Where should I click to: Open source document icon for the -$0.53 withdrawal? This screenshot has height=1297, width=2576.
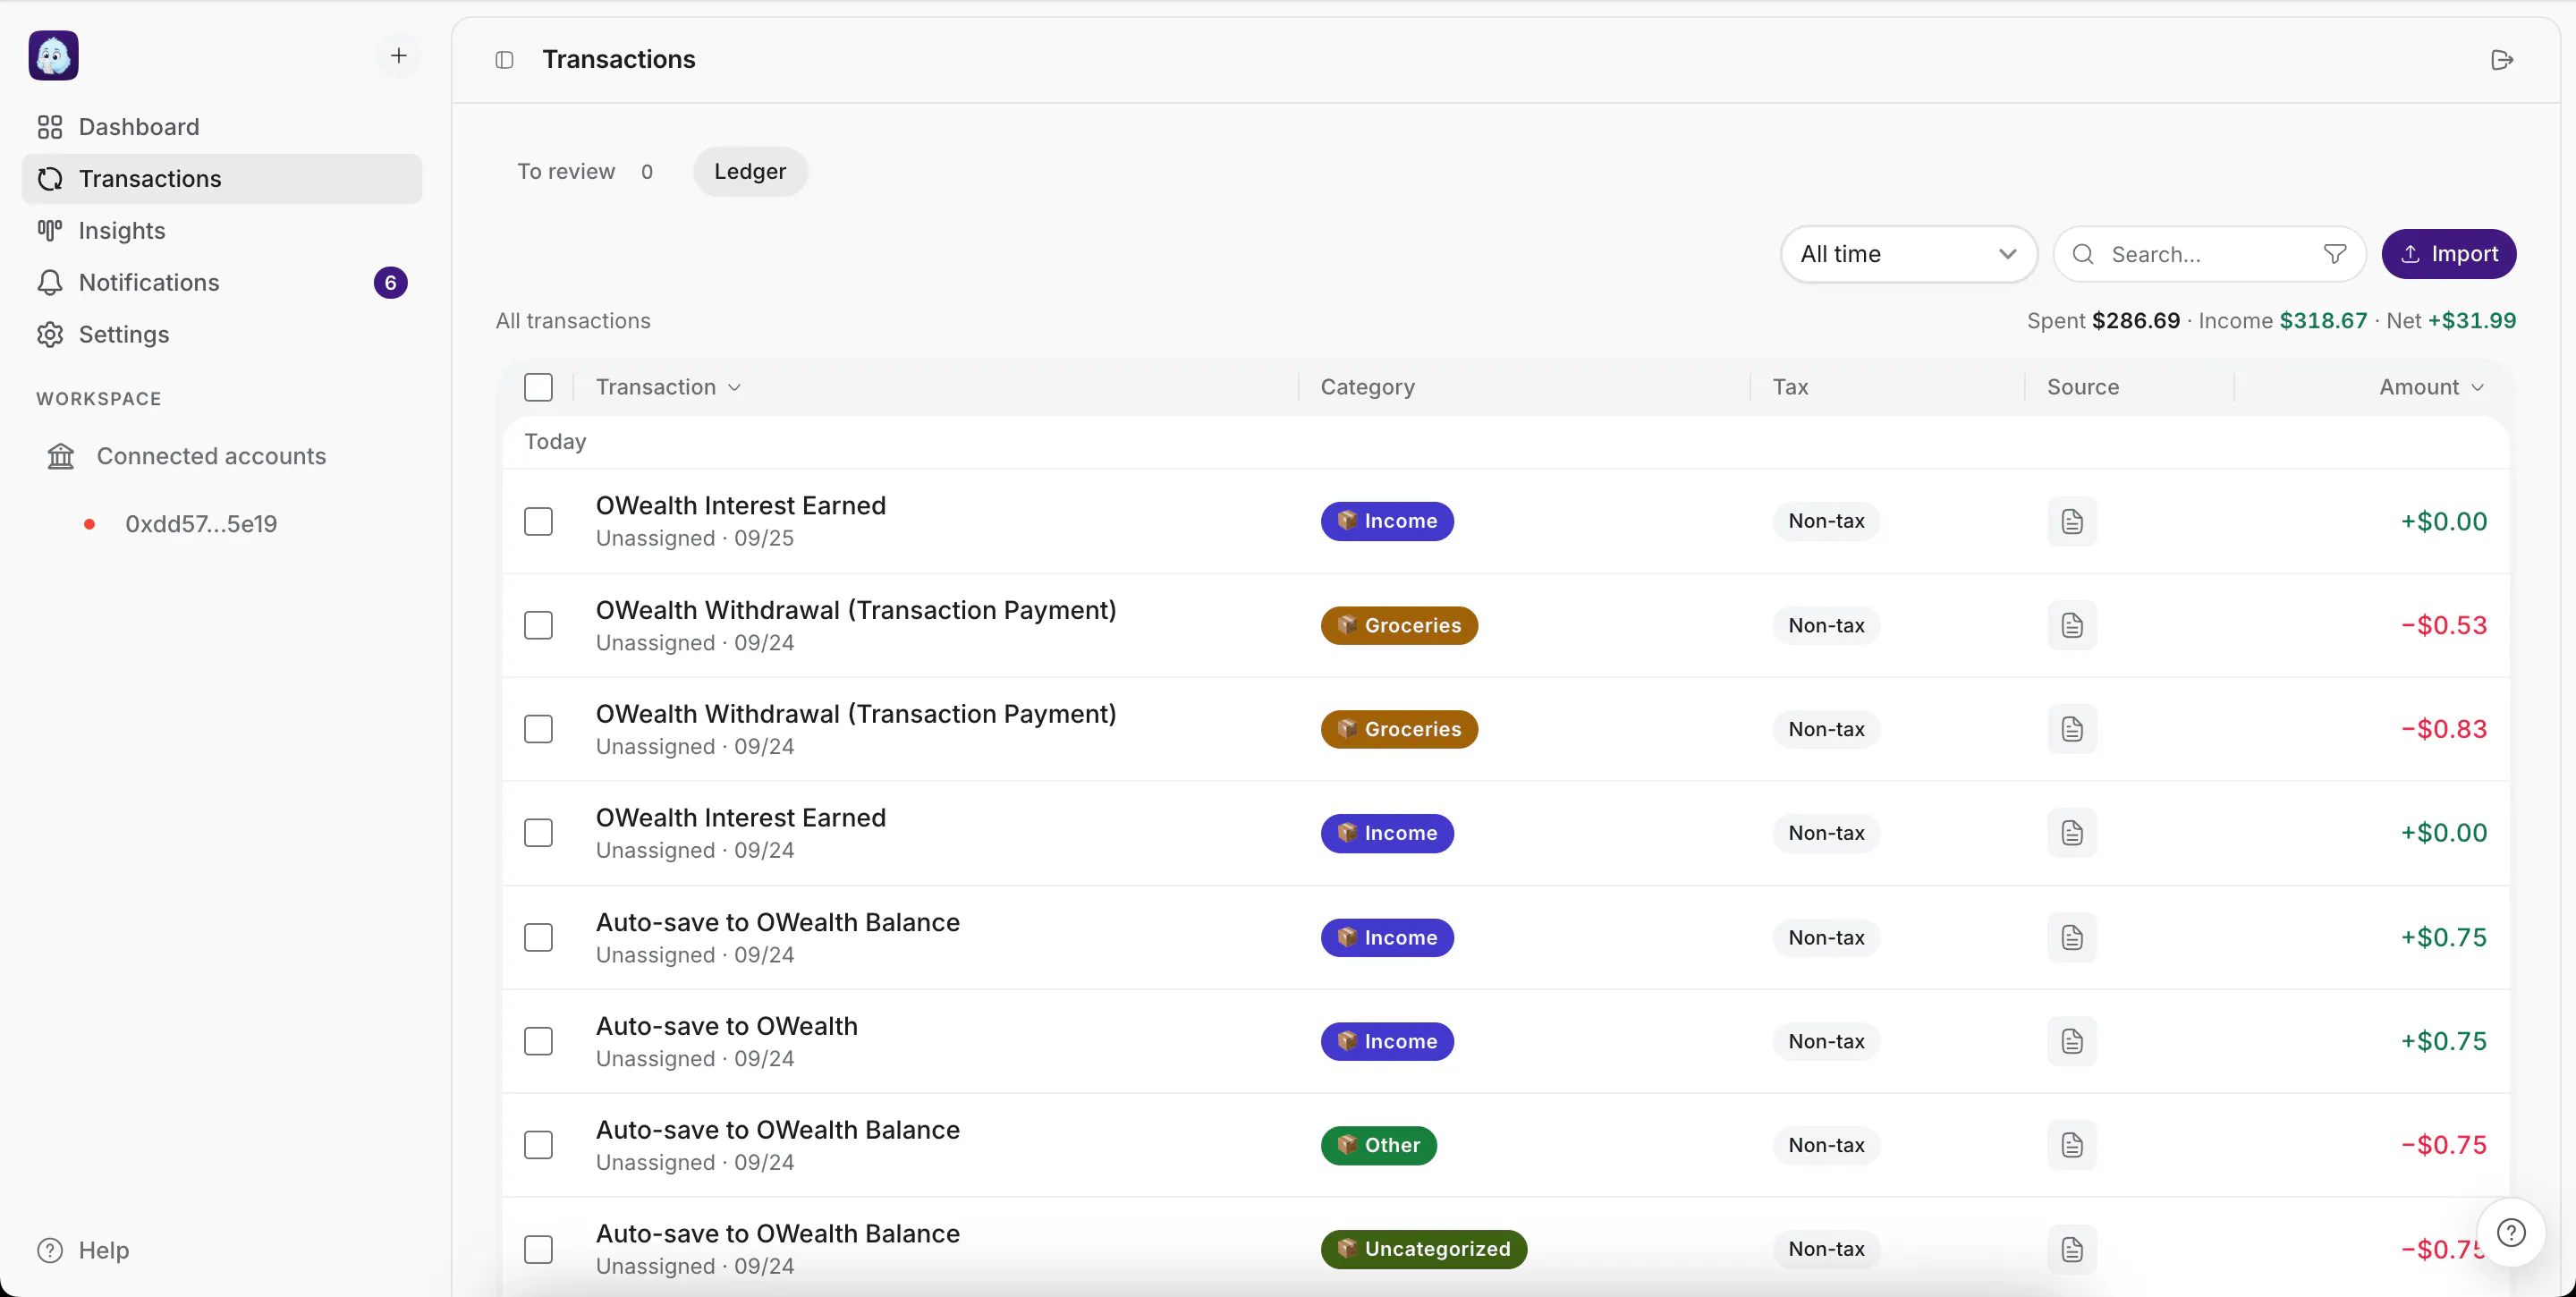point(2072,625)
